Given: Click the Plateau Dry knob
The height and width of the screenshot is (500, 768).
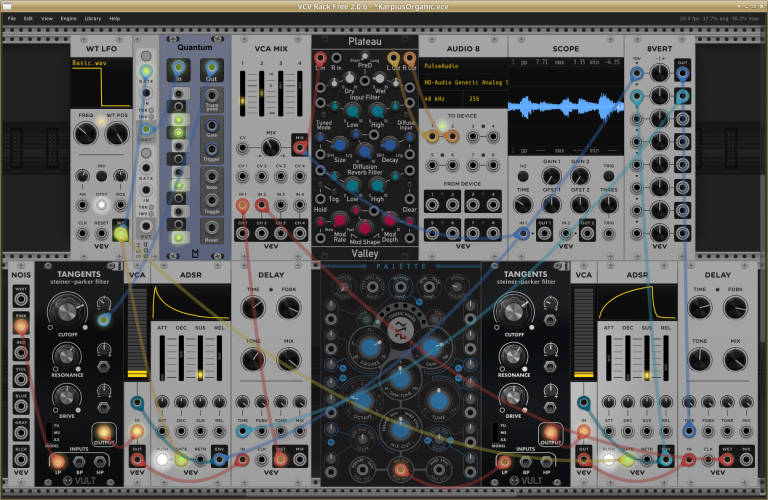Looking at the screenshot, I should [x=349, y=78].
